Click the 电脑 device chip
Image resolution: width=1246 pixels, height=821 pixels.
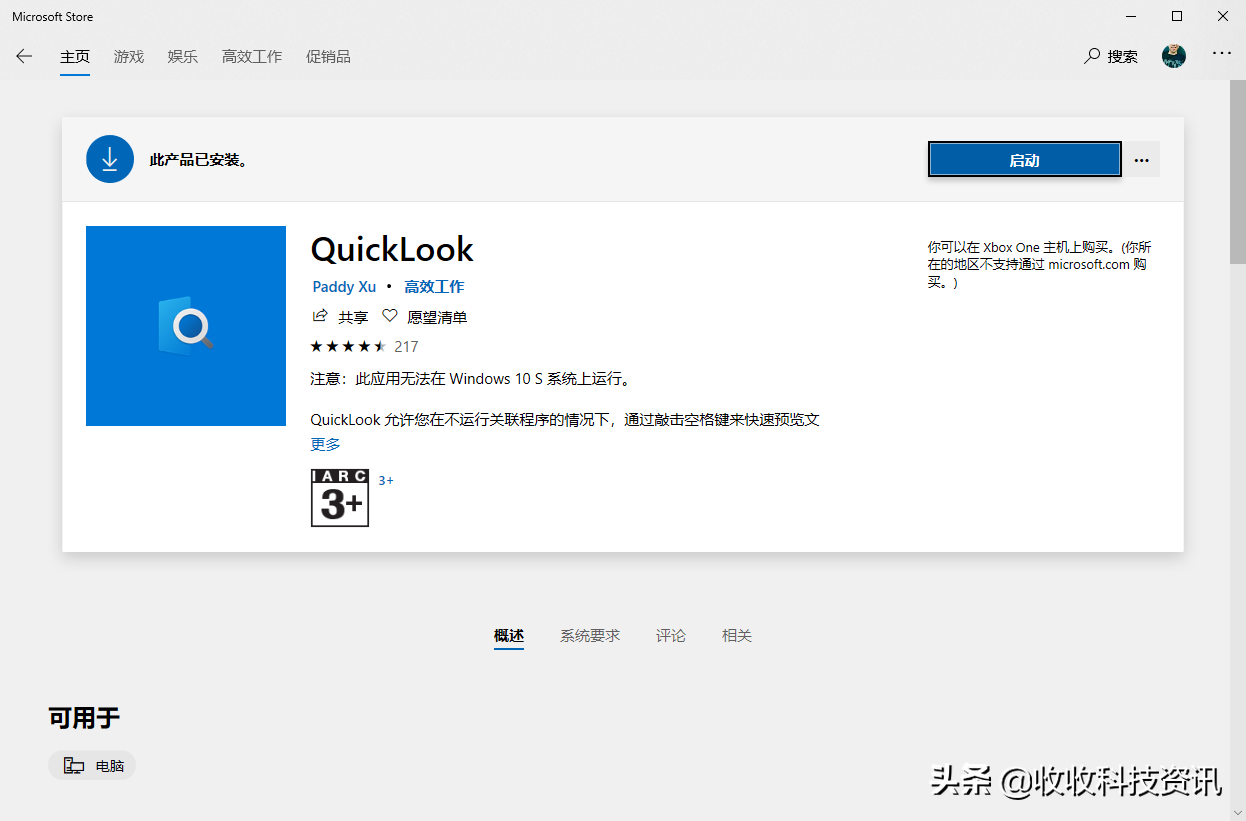tap(91, 766)
